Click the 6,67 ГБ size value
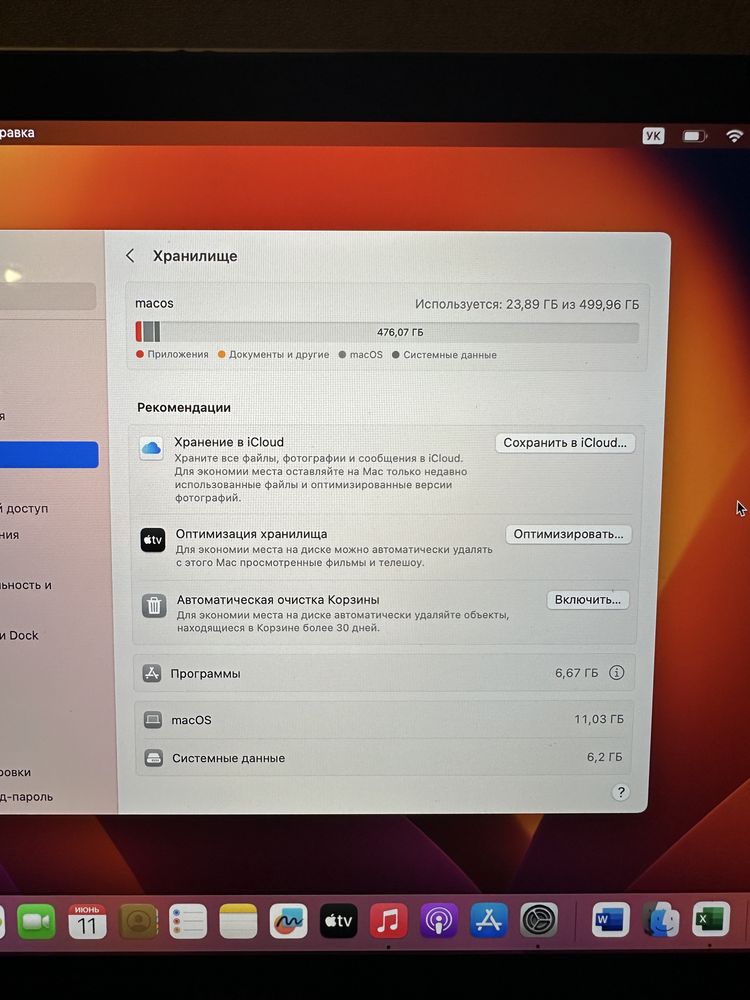 (577, 673)
